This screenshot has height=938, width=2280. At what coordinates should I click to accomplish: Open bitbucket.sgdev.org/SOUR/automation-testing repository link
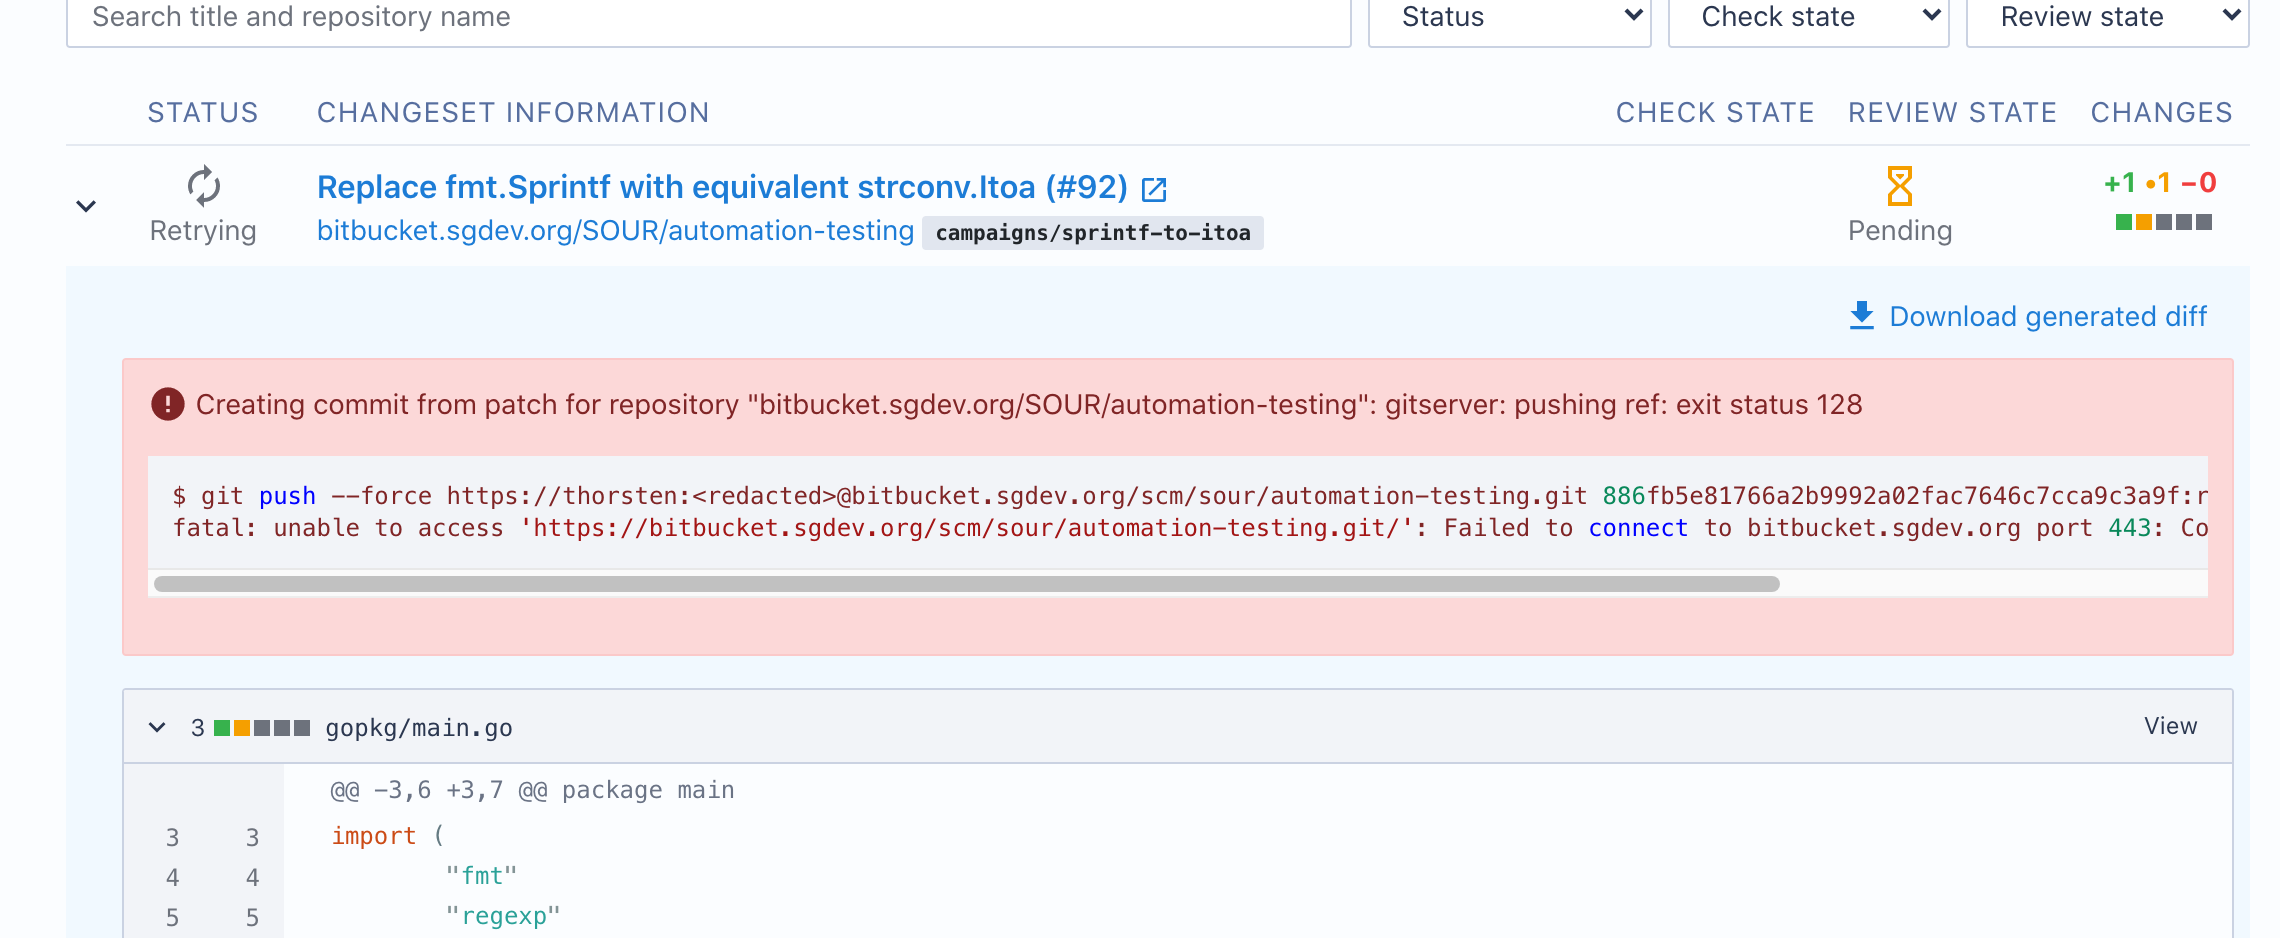[x=615, y=231]
